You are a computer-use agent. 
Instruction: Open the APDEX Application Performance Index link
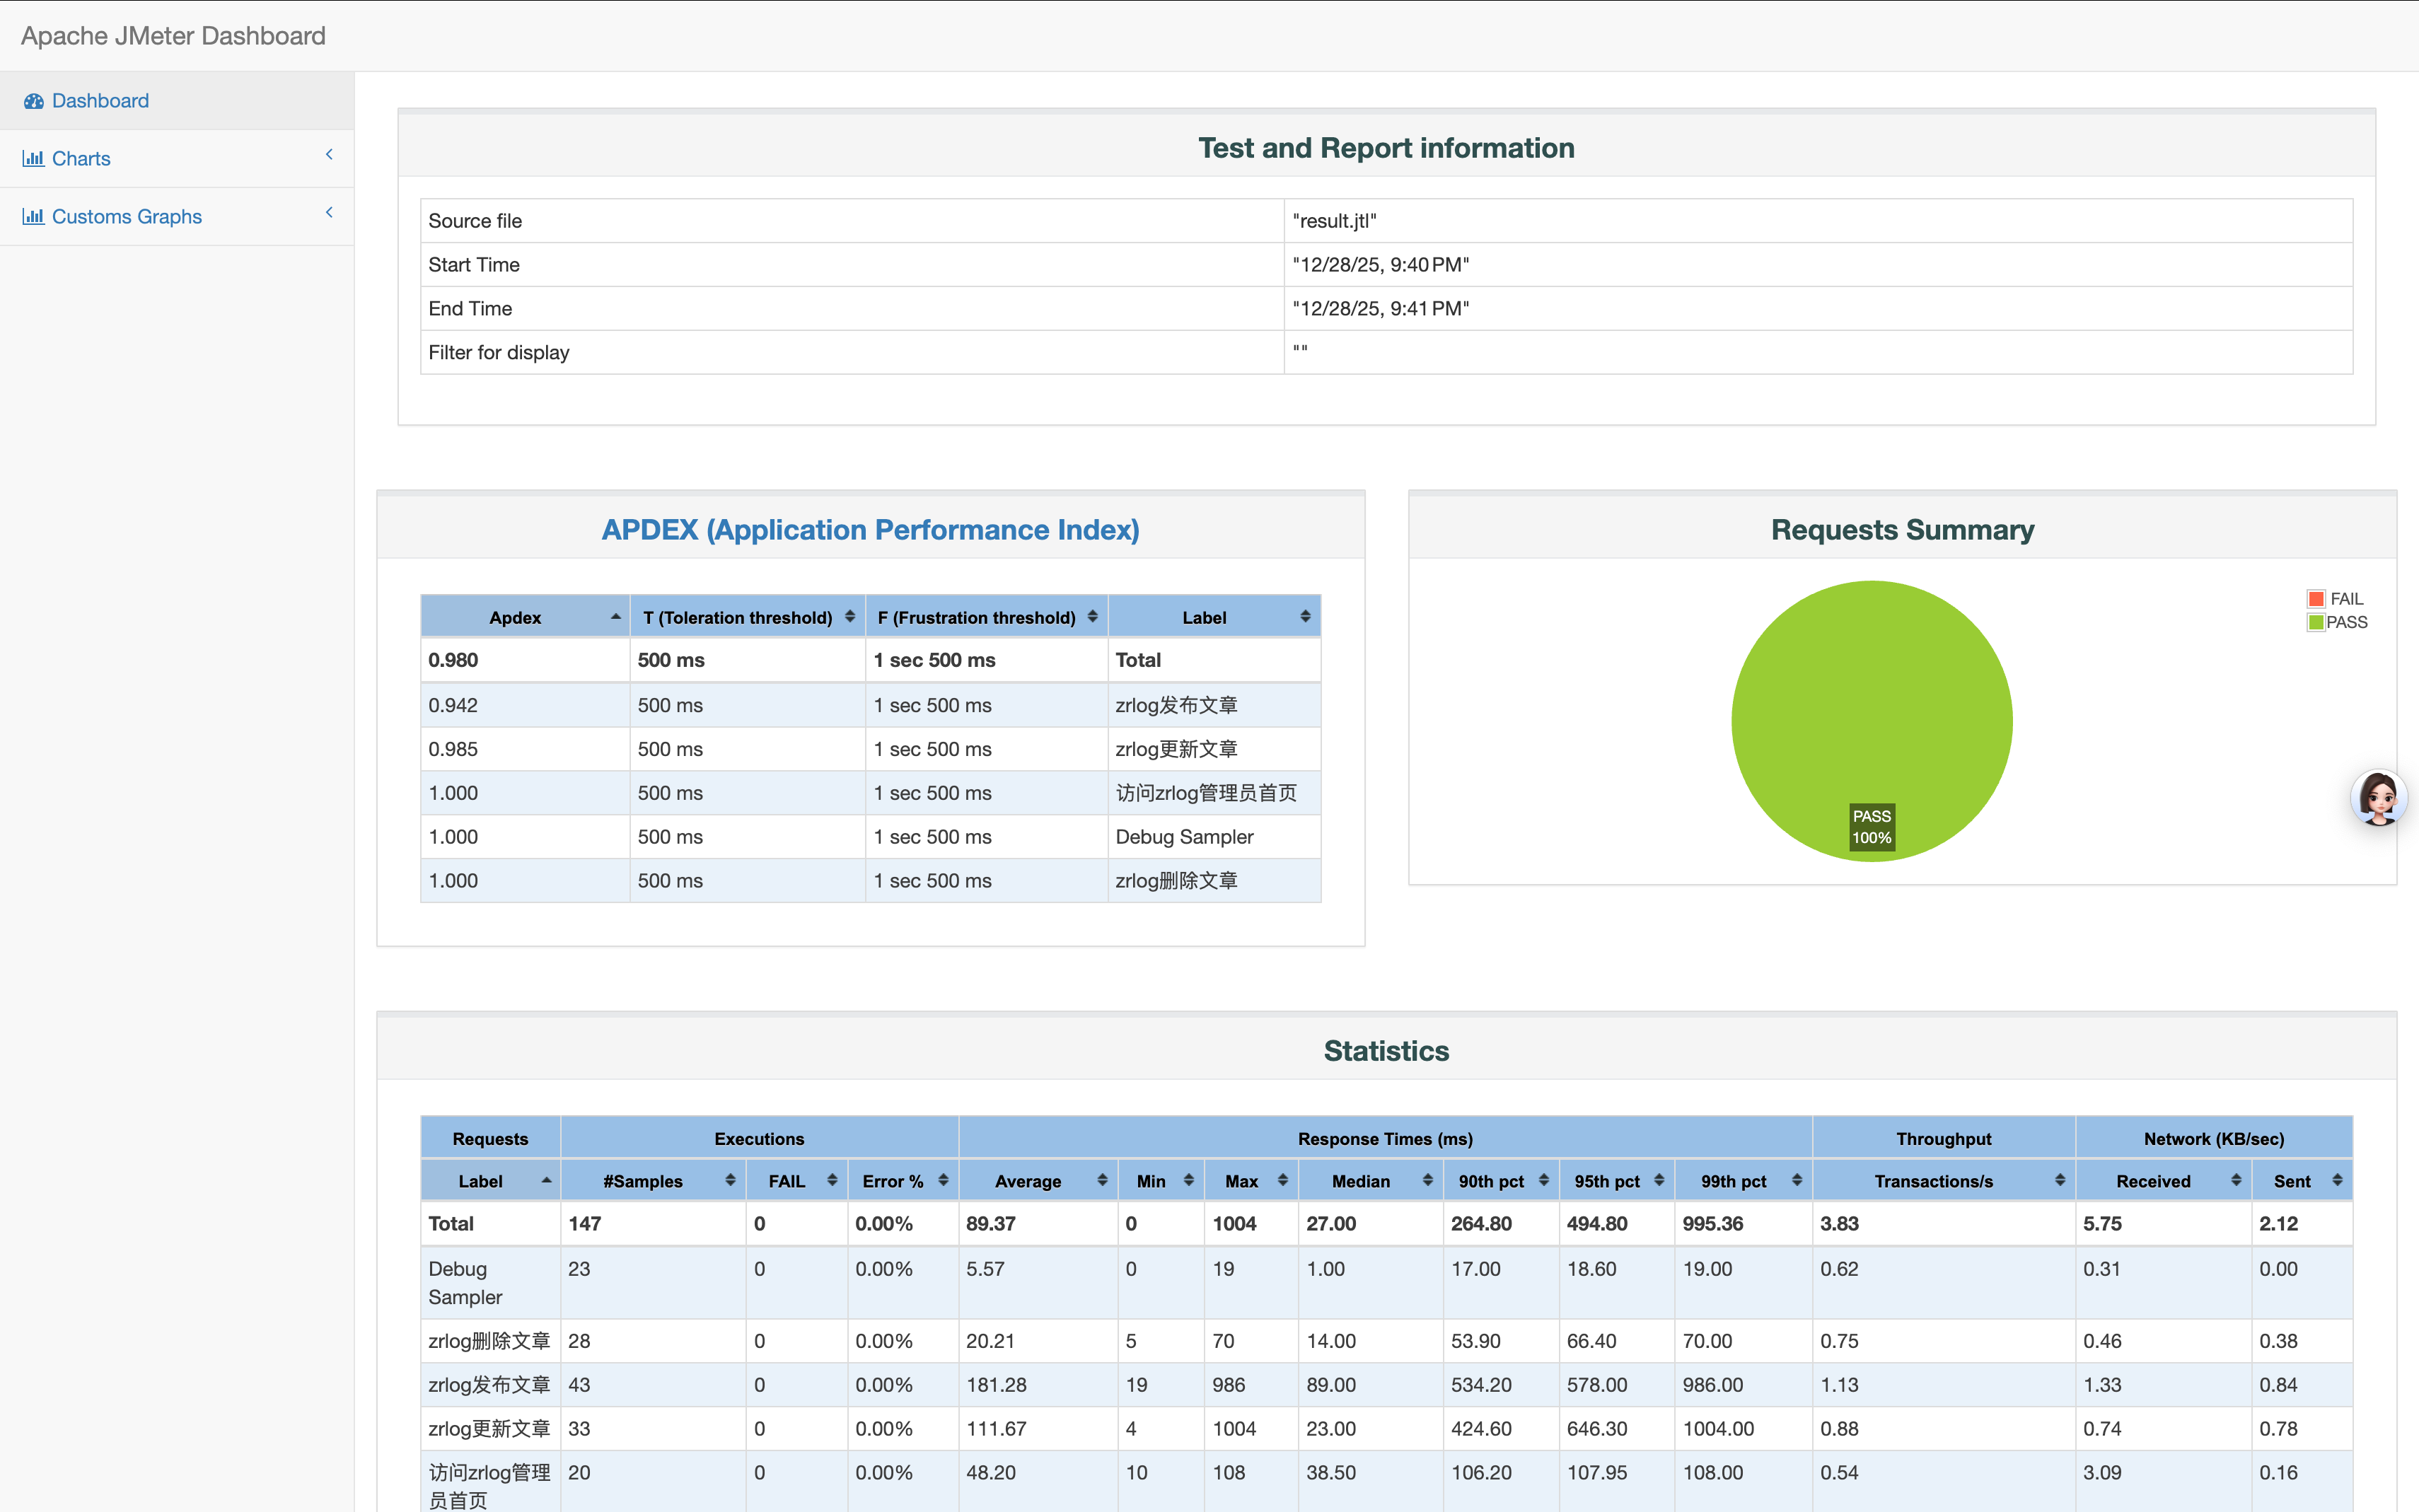[x=870, y=530]
